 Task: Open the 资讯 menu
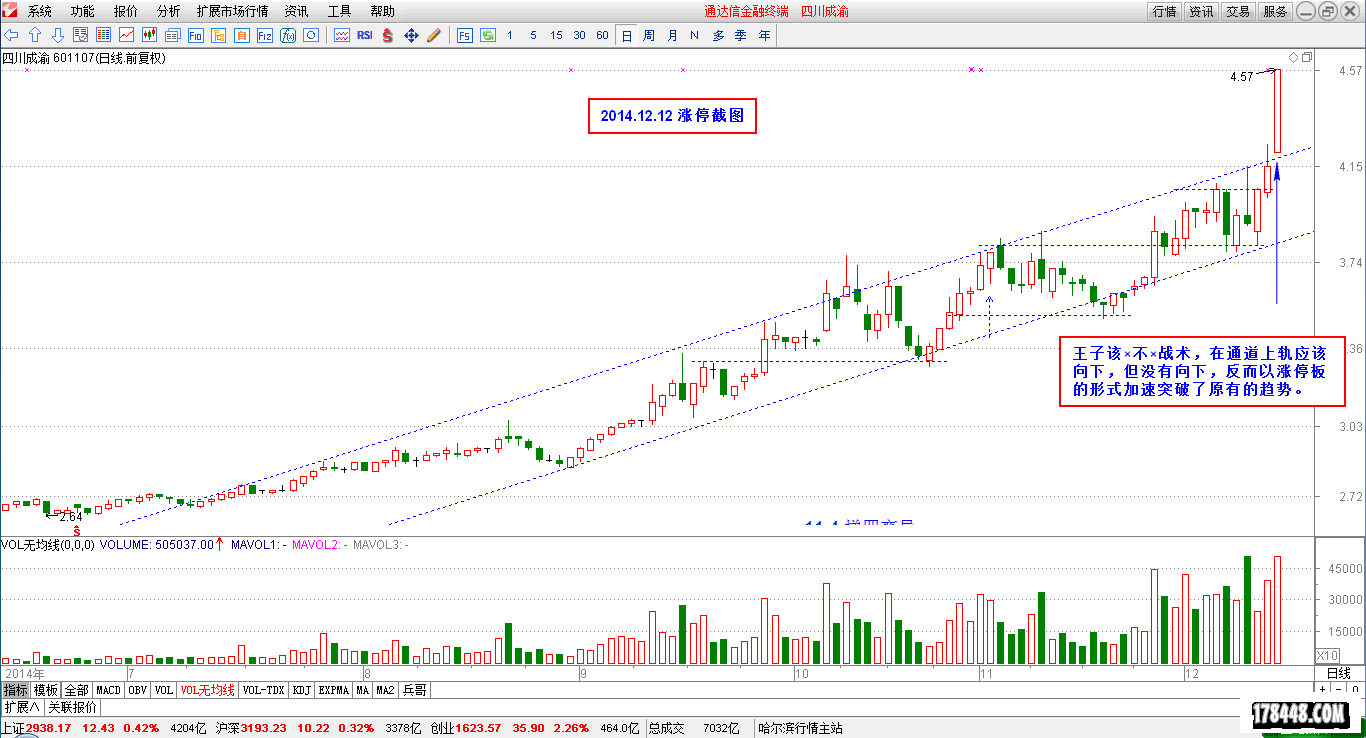click(x=296, y=11)
